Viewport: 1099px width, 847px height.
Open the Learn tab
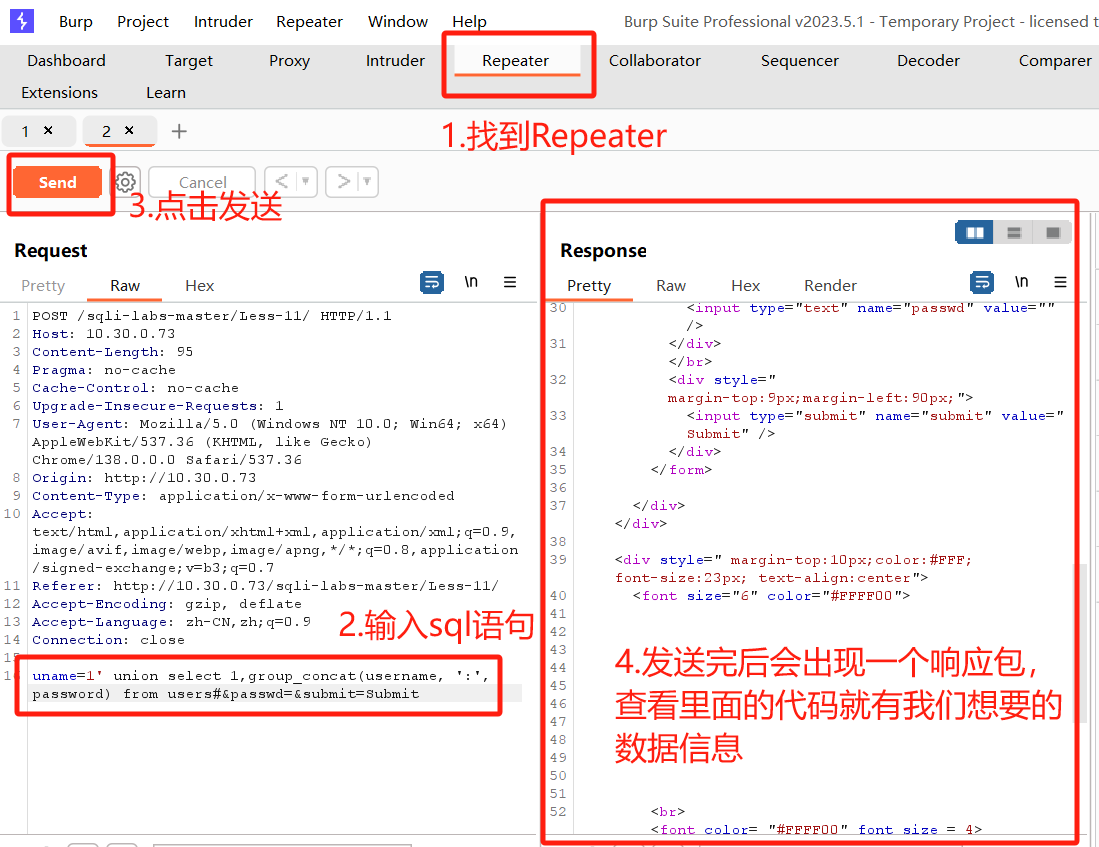(166, 93)
